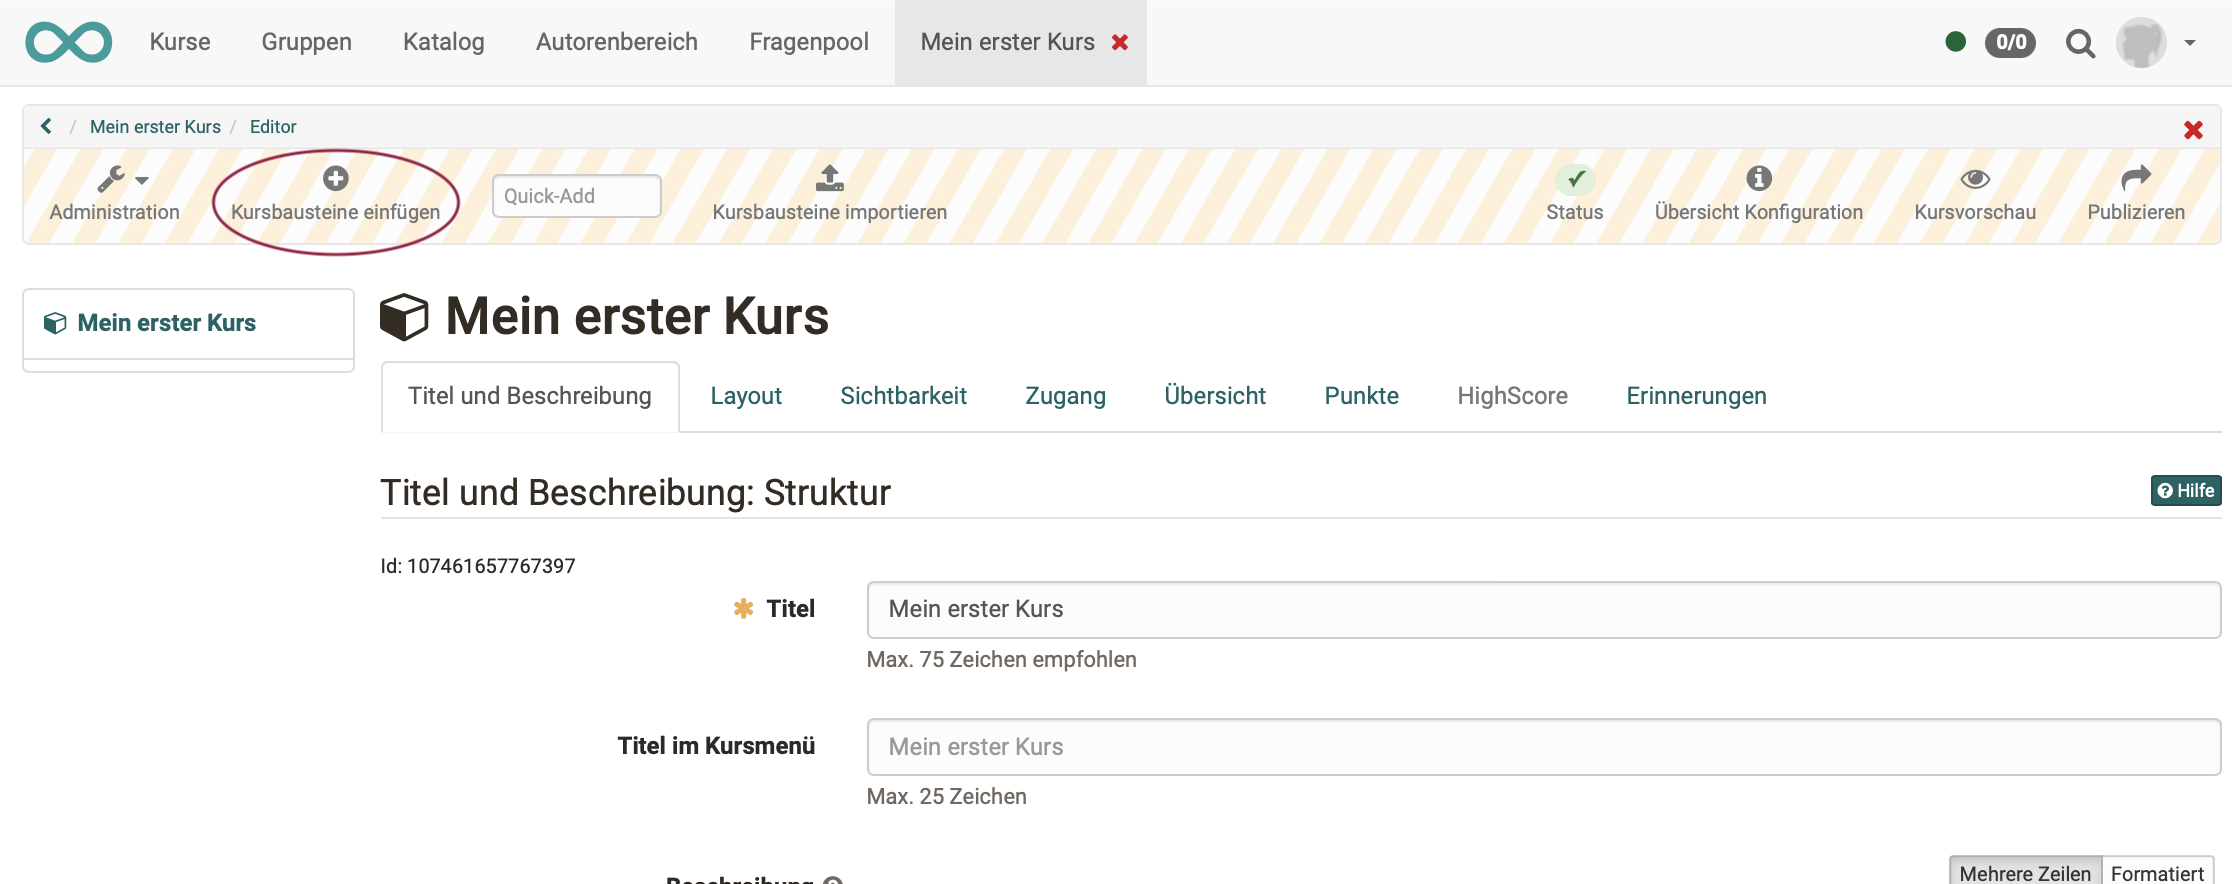The height and width of the screenshot is (884, 2232).
Task: Open the Kurse menu
Action: coord(180,42)
